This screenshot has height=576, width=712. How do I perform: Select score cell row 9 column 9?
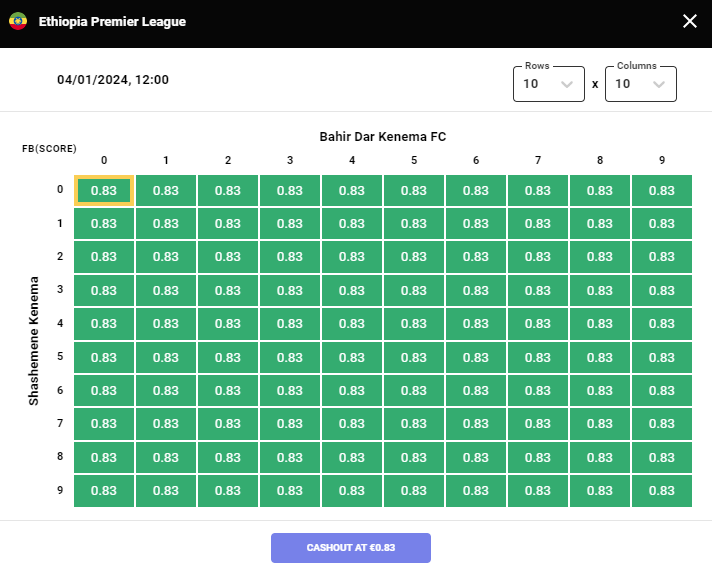coord(661,491)
